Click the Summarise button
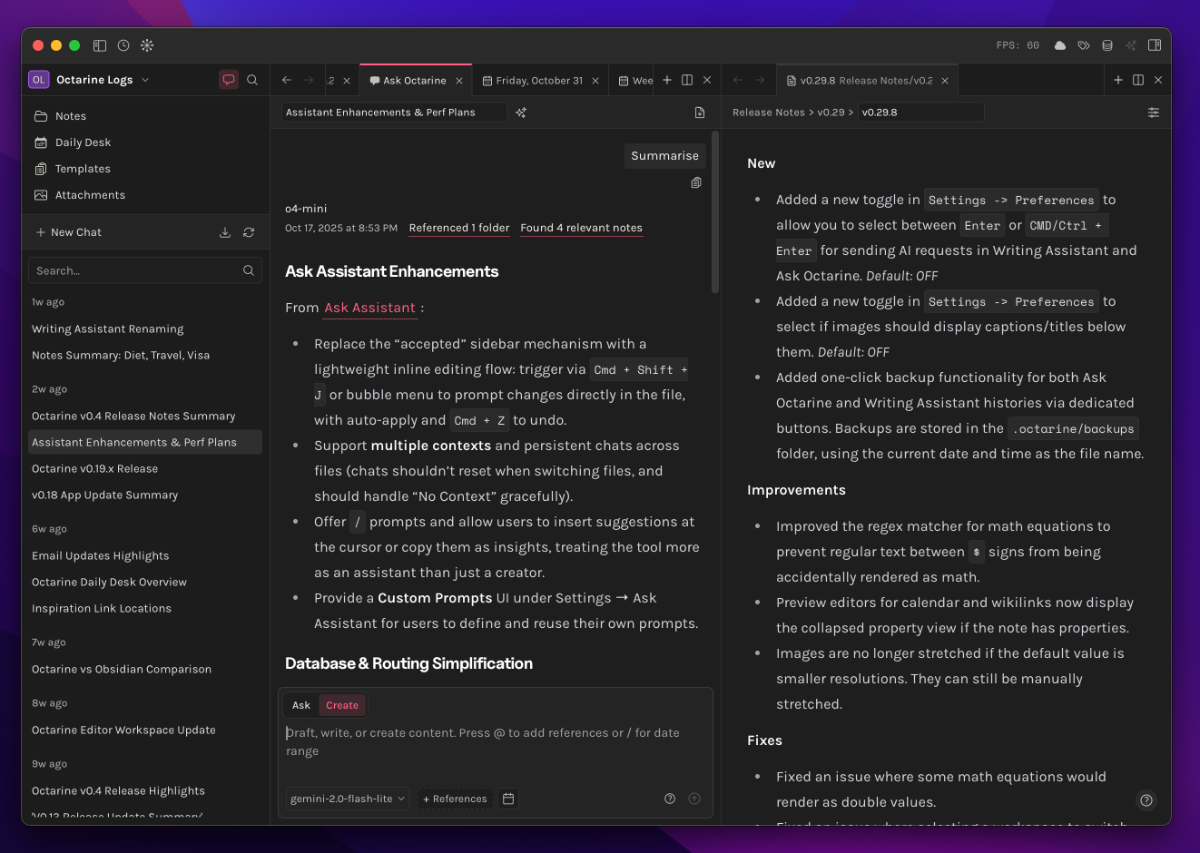 click(664, 156)
